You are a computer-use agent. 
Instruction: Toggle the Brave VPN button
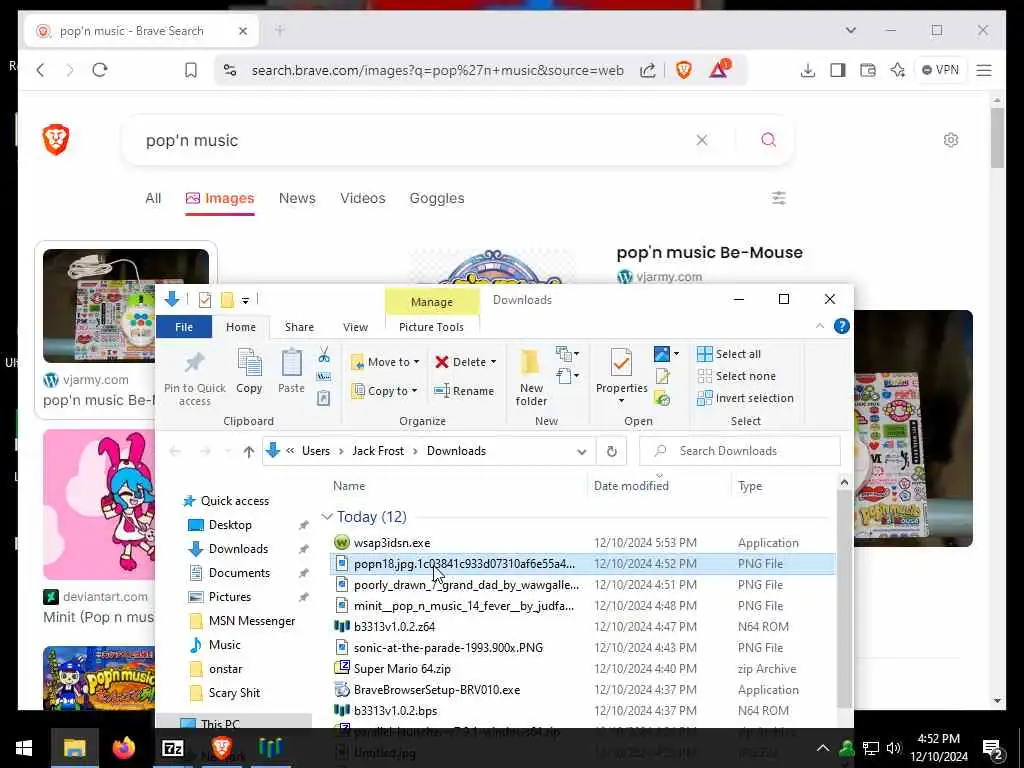pyautogui.click(x=940, y=70)
